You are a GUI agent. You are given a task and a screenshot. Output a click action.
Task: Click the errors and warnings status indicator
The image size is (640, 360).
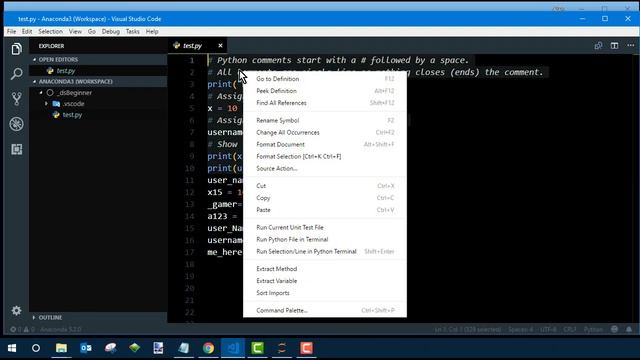pyautogui.click(x=22, y=329)
